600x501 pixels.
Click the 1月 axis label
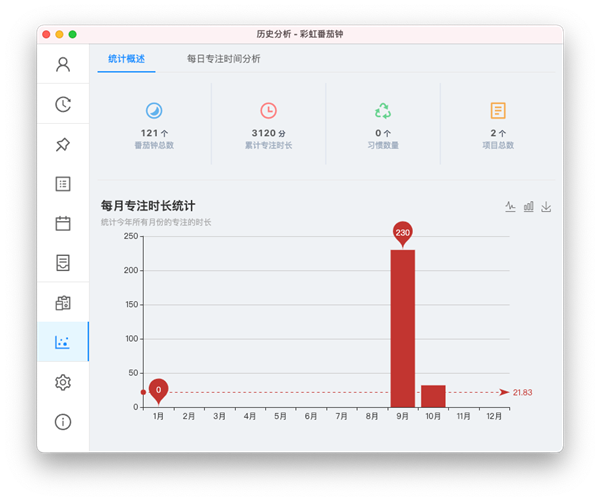(x=158, y=416)
